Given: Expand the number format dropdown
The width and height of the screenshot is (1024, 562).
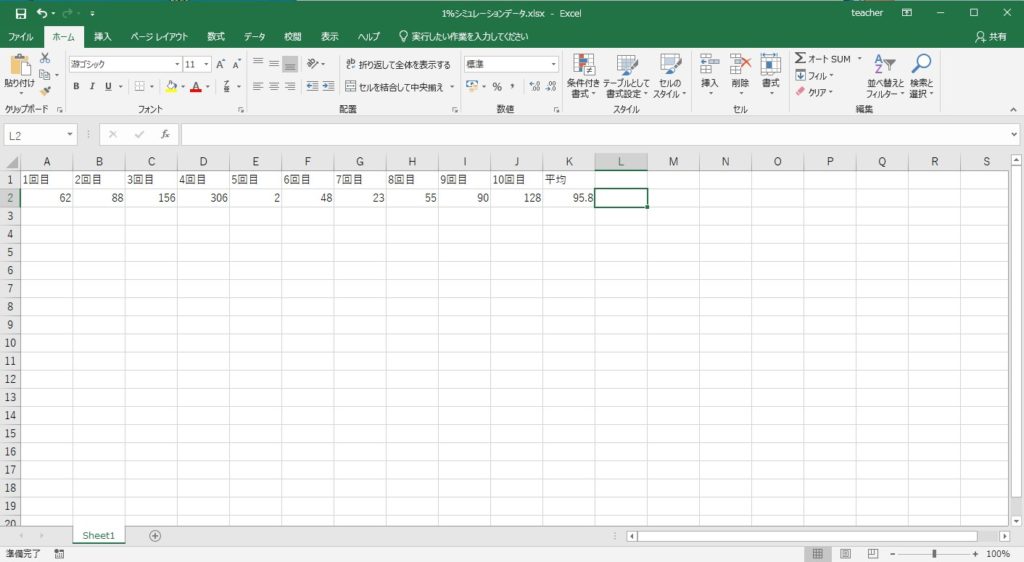Looking at the screenshot, I should click(554, 64).
